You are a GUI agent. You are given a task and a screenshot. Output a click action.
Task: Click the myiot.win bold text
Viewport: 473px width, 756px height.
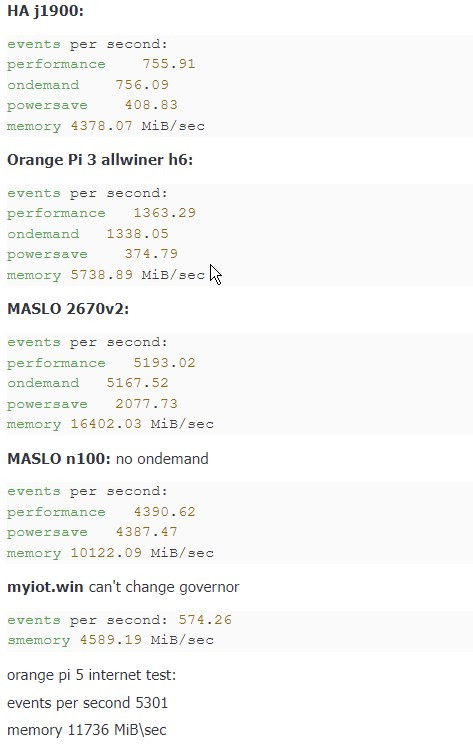coord(45,587)
